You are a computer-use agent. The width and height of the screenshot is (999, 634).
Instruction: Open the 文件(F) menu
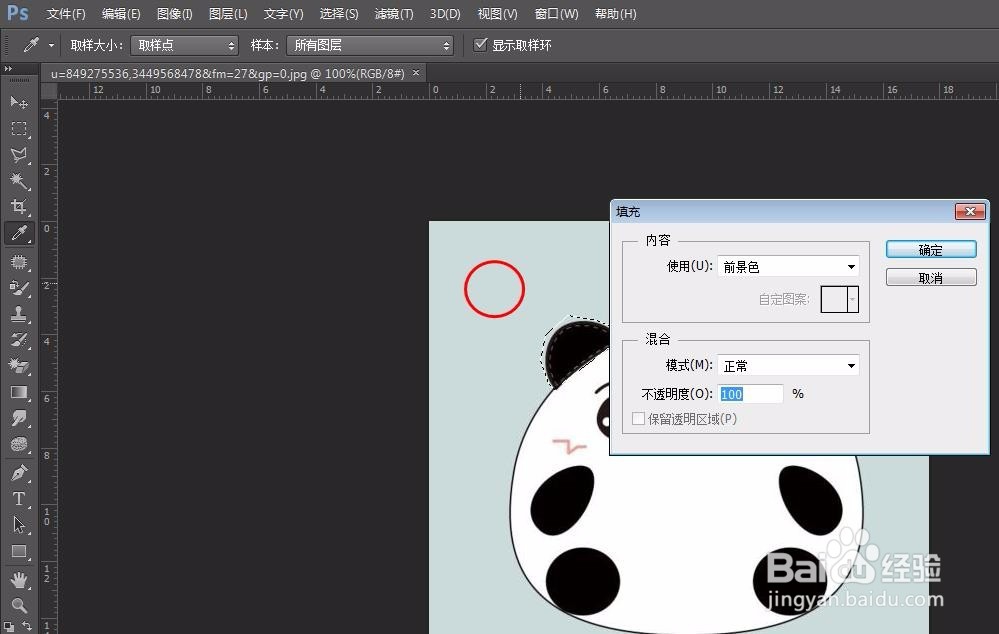click(66, 13)
